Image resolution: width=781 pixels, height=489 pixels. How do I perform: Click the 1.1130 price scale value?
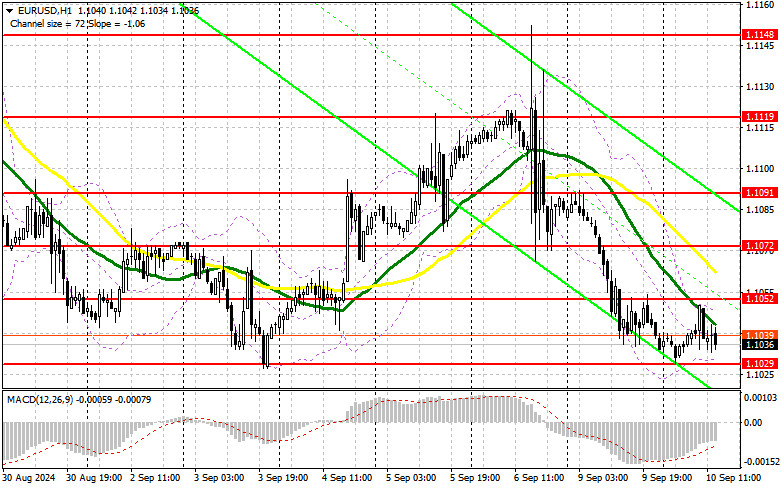(760, 87)
